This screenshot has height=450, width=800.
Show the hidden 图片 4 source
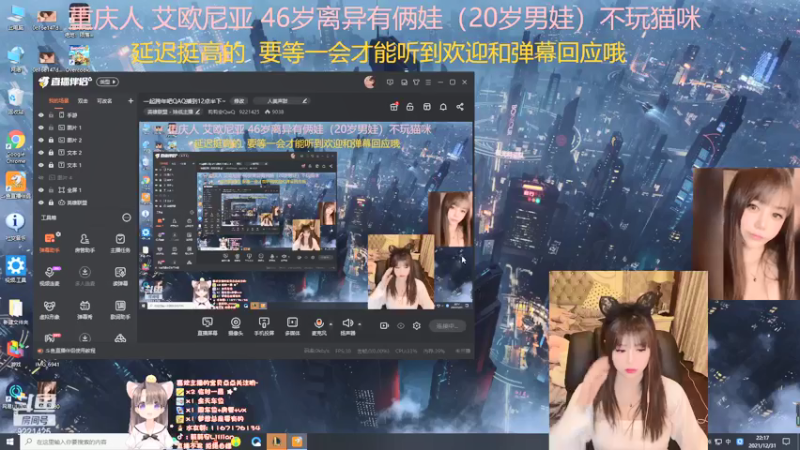[41, 178]
